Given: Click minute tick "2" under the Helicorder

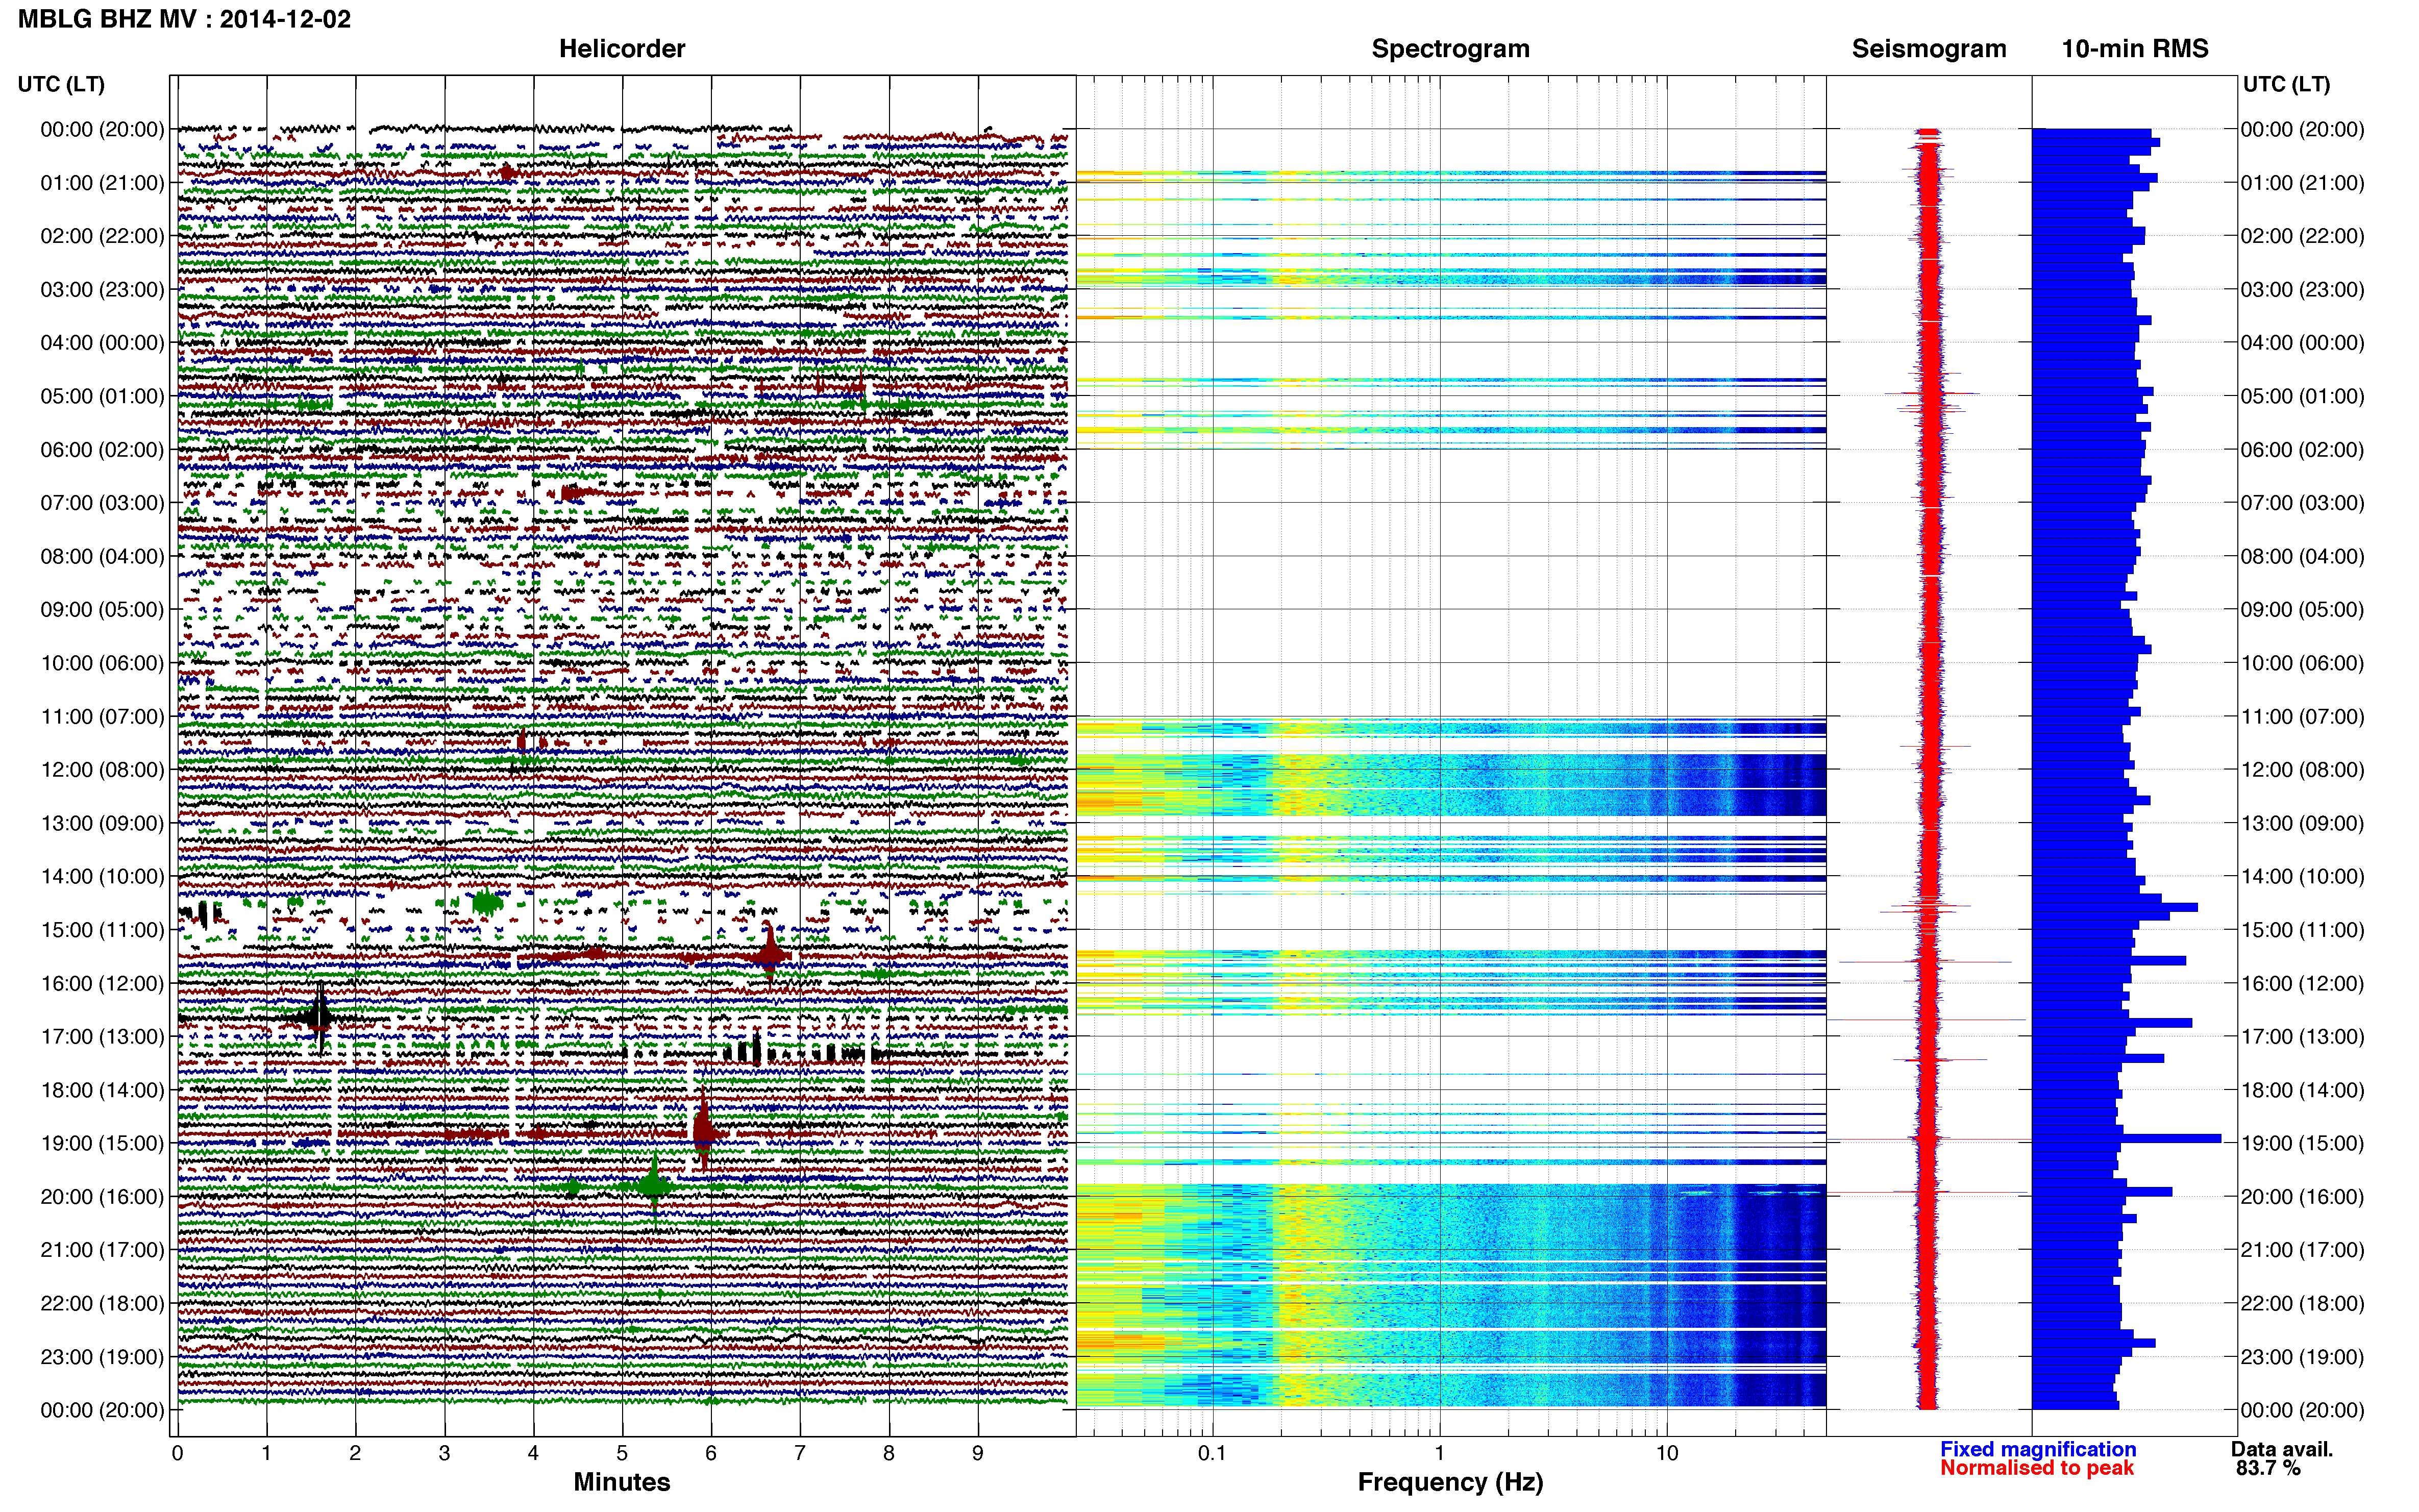Looking at the screenshot, I should tap(355, 1453).
